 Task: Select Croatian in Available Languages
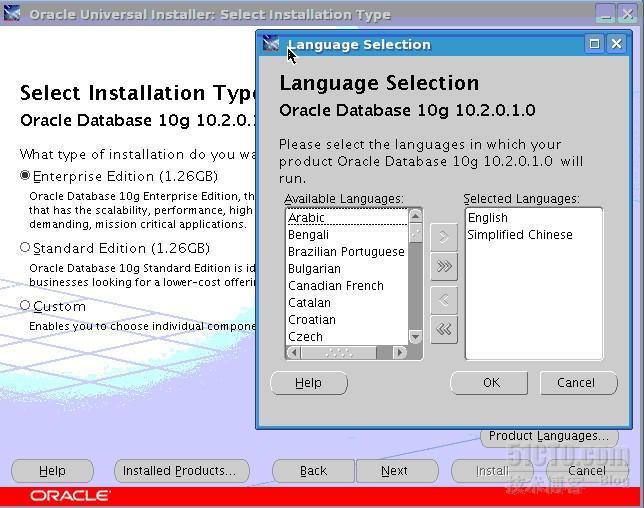point(347,320)
